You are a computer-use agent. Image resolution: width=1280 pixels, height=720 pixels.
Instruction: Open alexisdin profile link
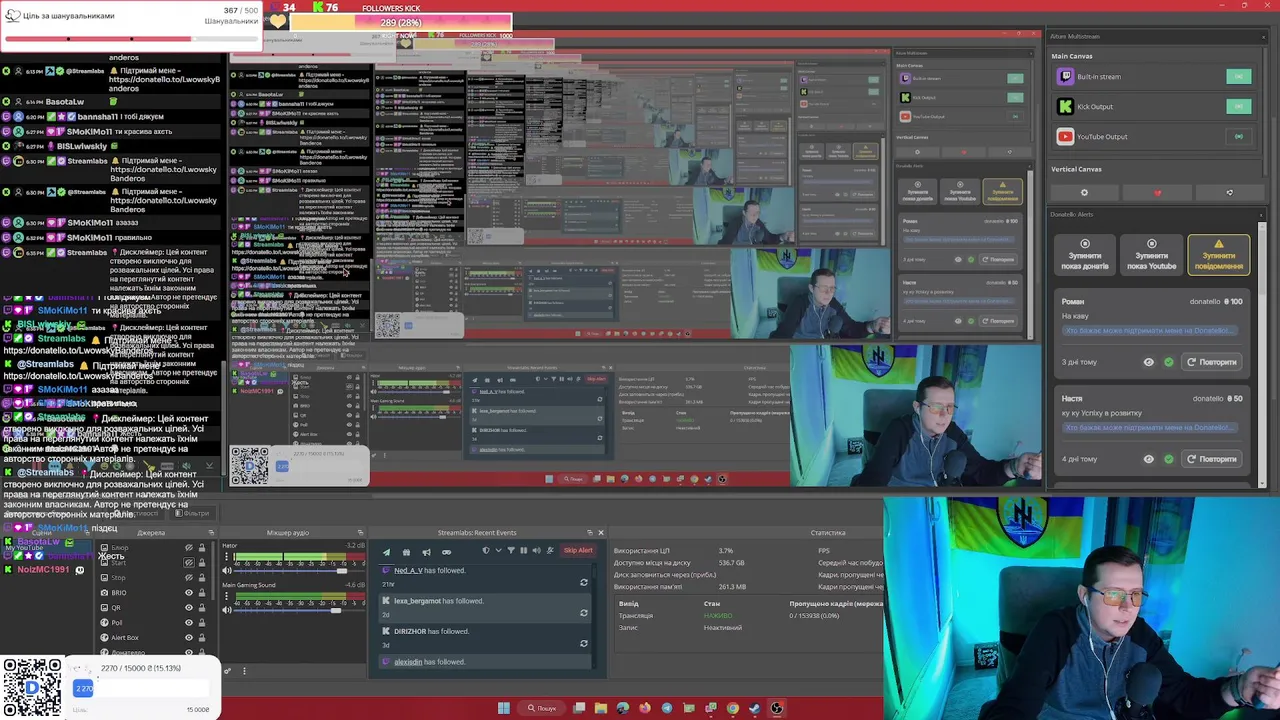[408, 662]
